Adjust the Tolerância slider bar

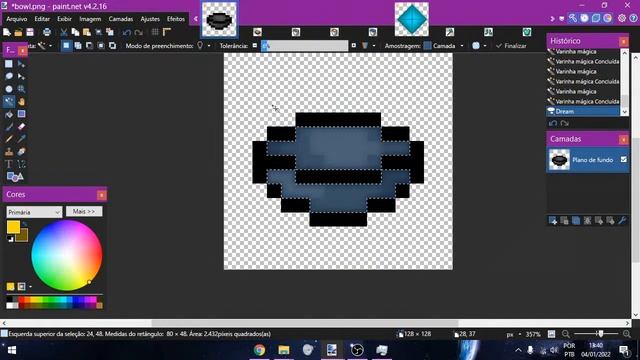coord(304,46)
